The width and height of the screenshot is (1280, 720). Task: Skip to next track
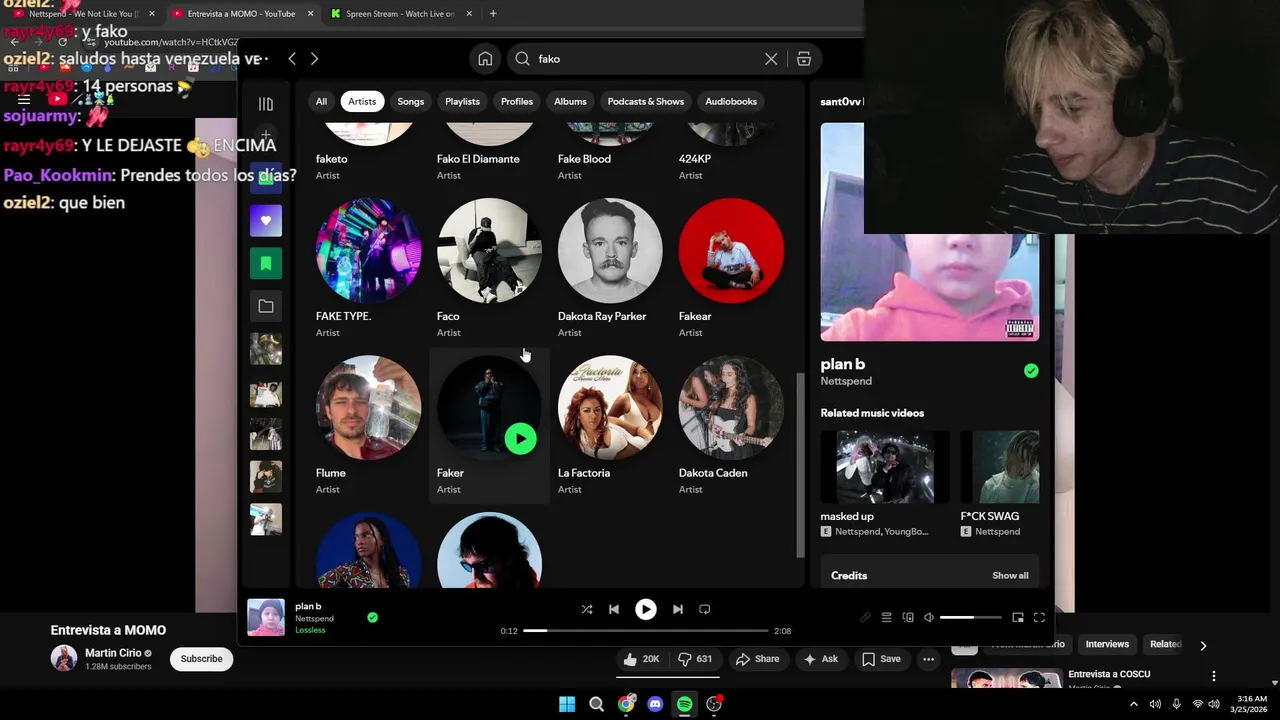pyautogui.click(x=678, y=609)
